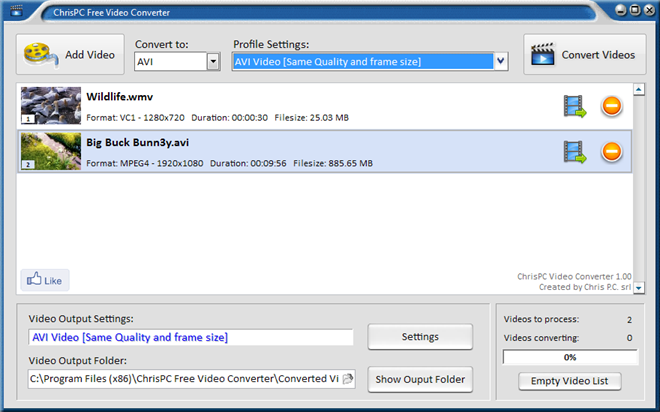The width and height of the screenshot is (660, 412).
Task: Click the Video Output Folder path field
Action: [x=192, y=379]
